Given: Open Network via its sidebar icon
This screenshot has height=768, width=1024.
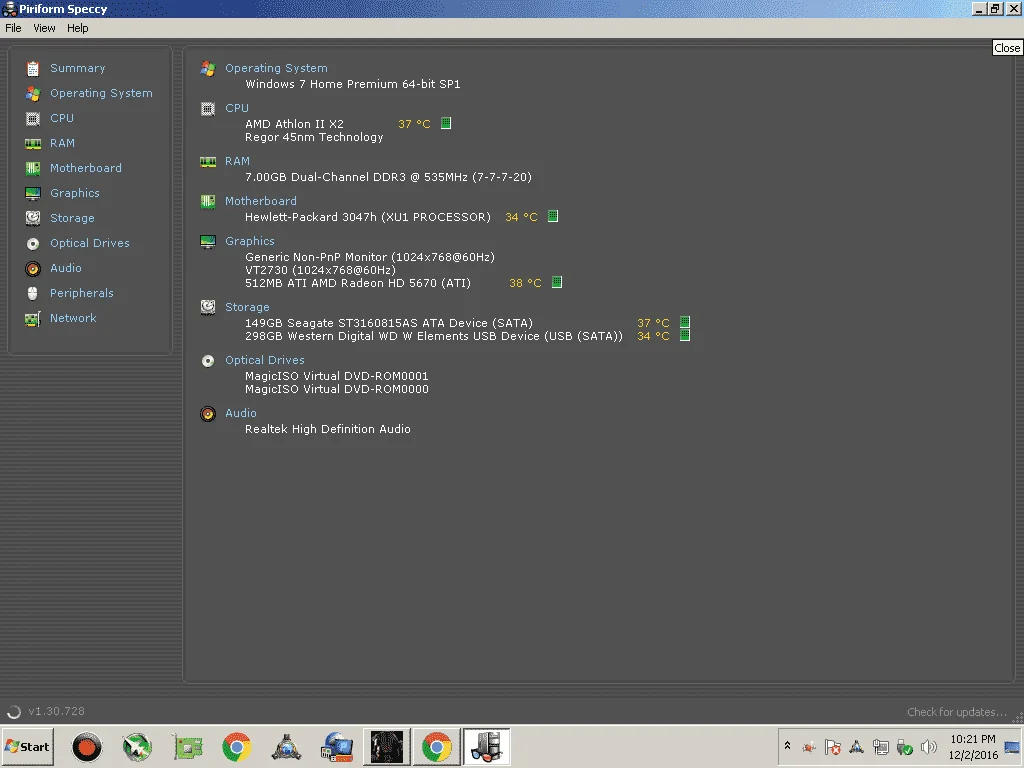Looking at the screenshot, I should tap(33, 319).
